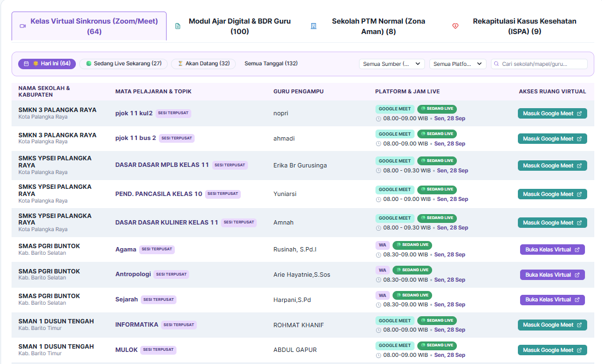Click Buka Kelas Virtual for Agama

pos(552,250)
